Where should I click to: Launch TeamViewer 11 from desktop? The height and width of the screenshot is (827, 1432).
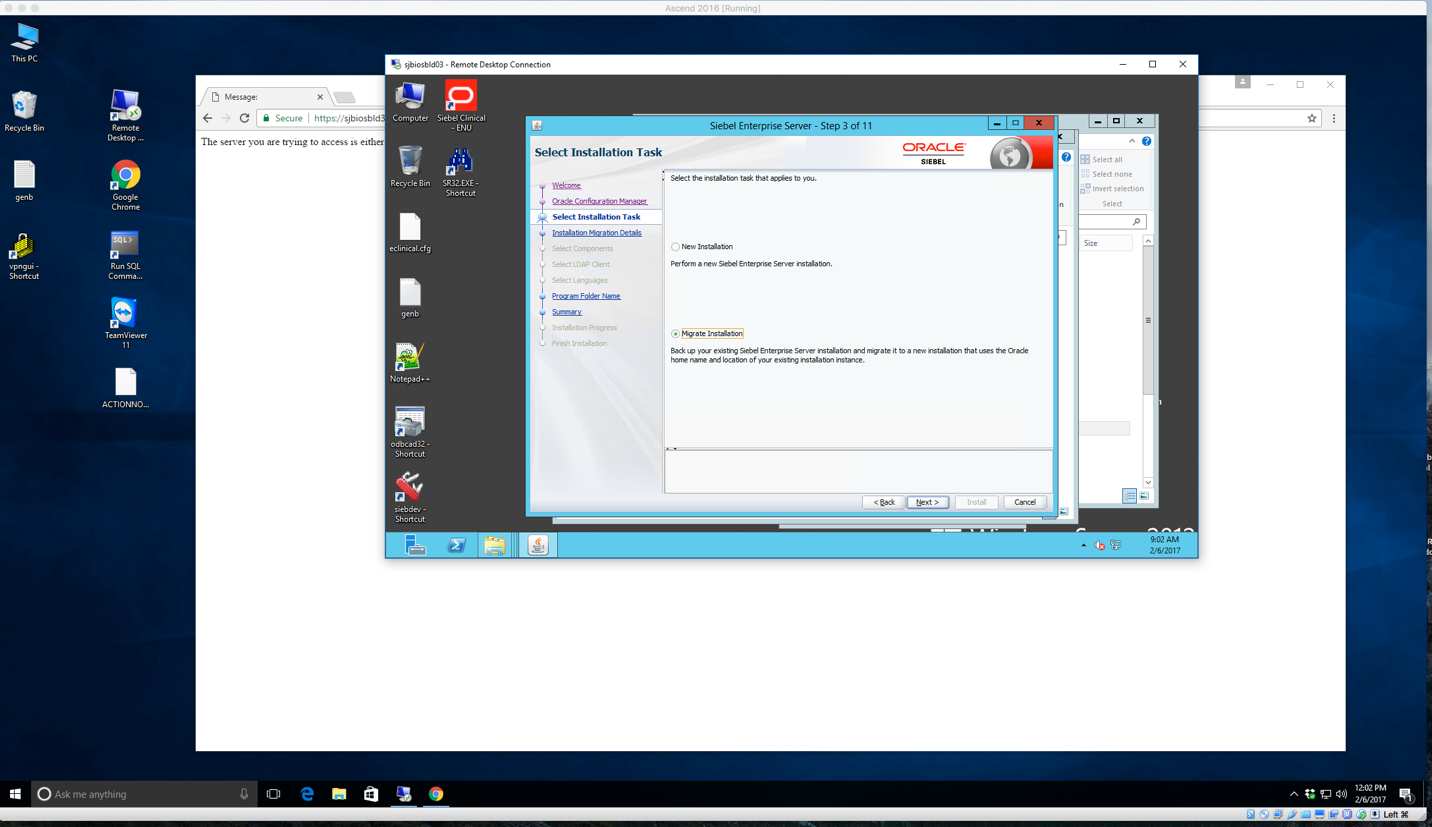pos(125,324)
